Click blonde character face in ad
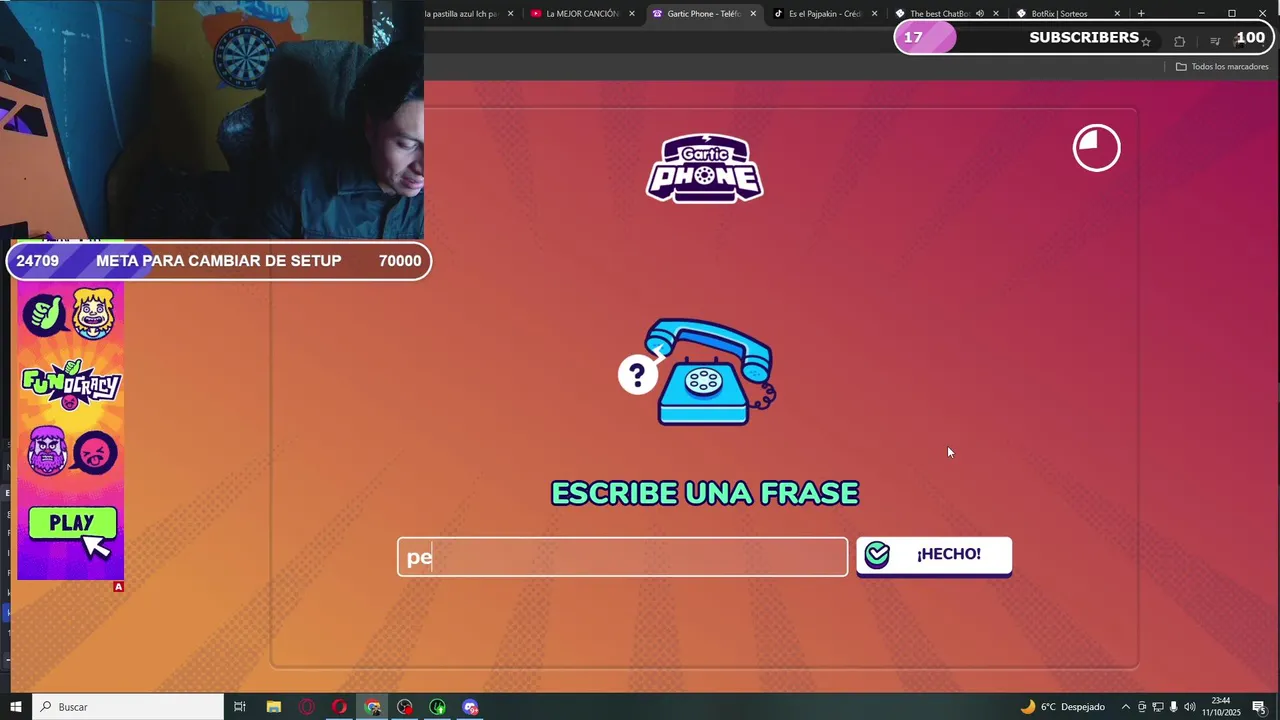 (94, 314)
